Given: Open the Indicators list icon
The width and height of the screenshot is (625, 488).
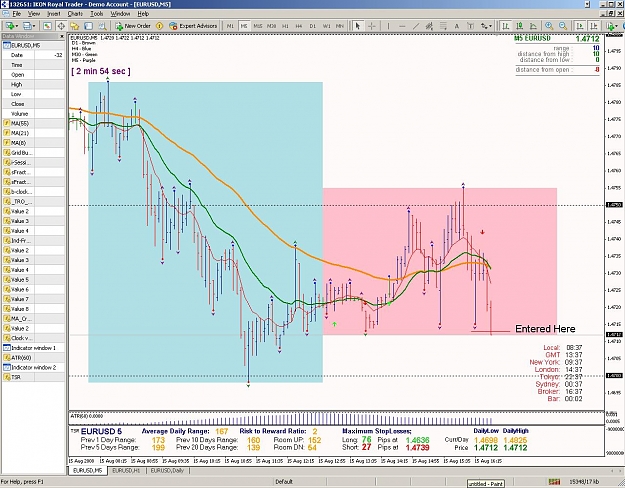Looking at the screenshot, I should pos(611,26).
